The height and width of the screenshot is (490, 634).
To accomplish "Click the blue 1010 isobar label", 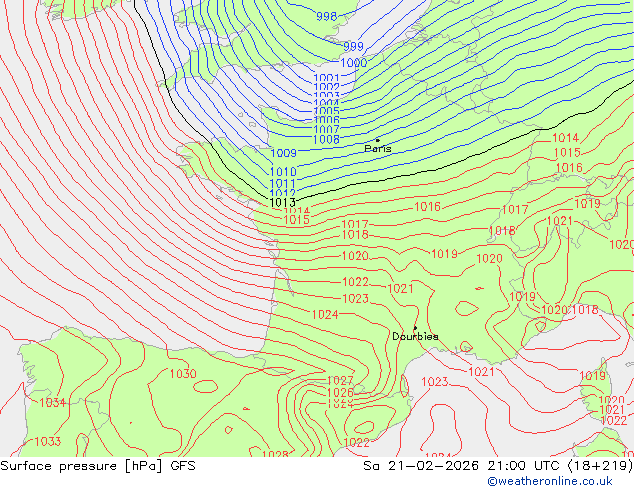I will pos(283,172).
